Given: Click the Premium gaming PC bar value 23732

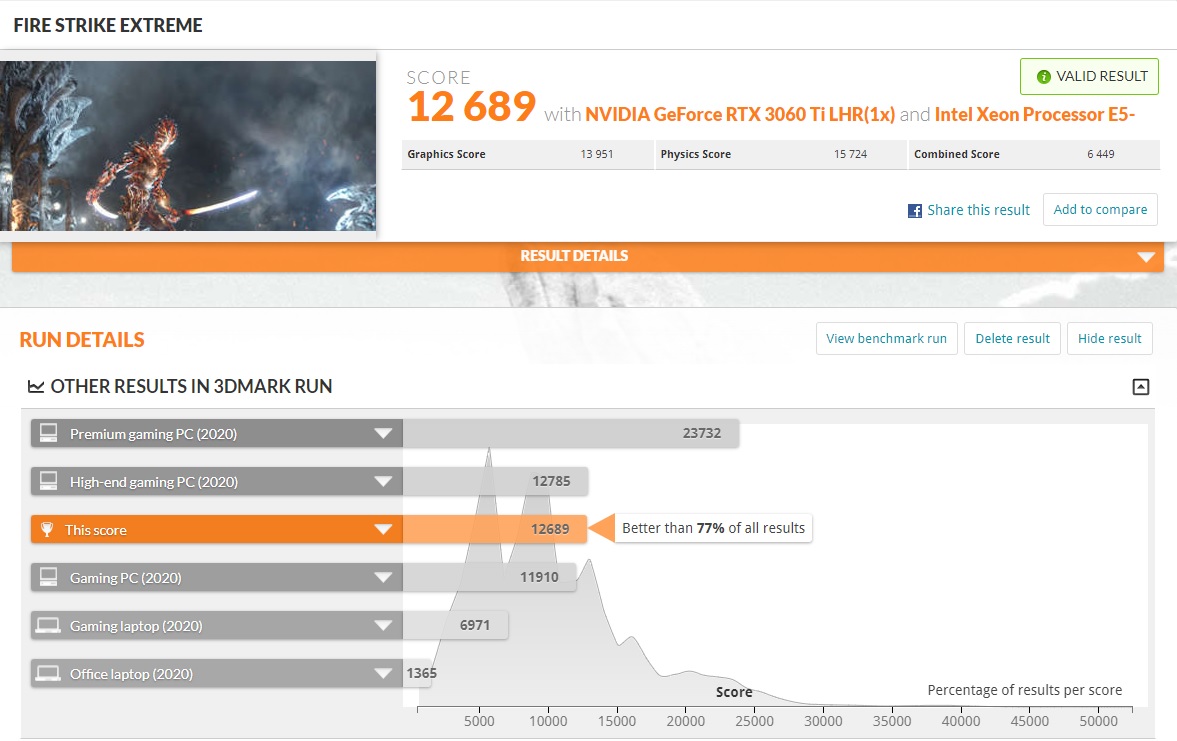Looking at the screenshot, I should pyautogui.click(x=702, y=433).
